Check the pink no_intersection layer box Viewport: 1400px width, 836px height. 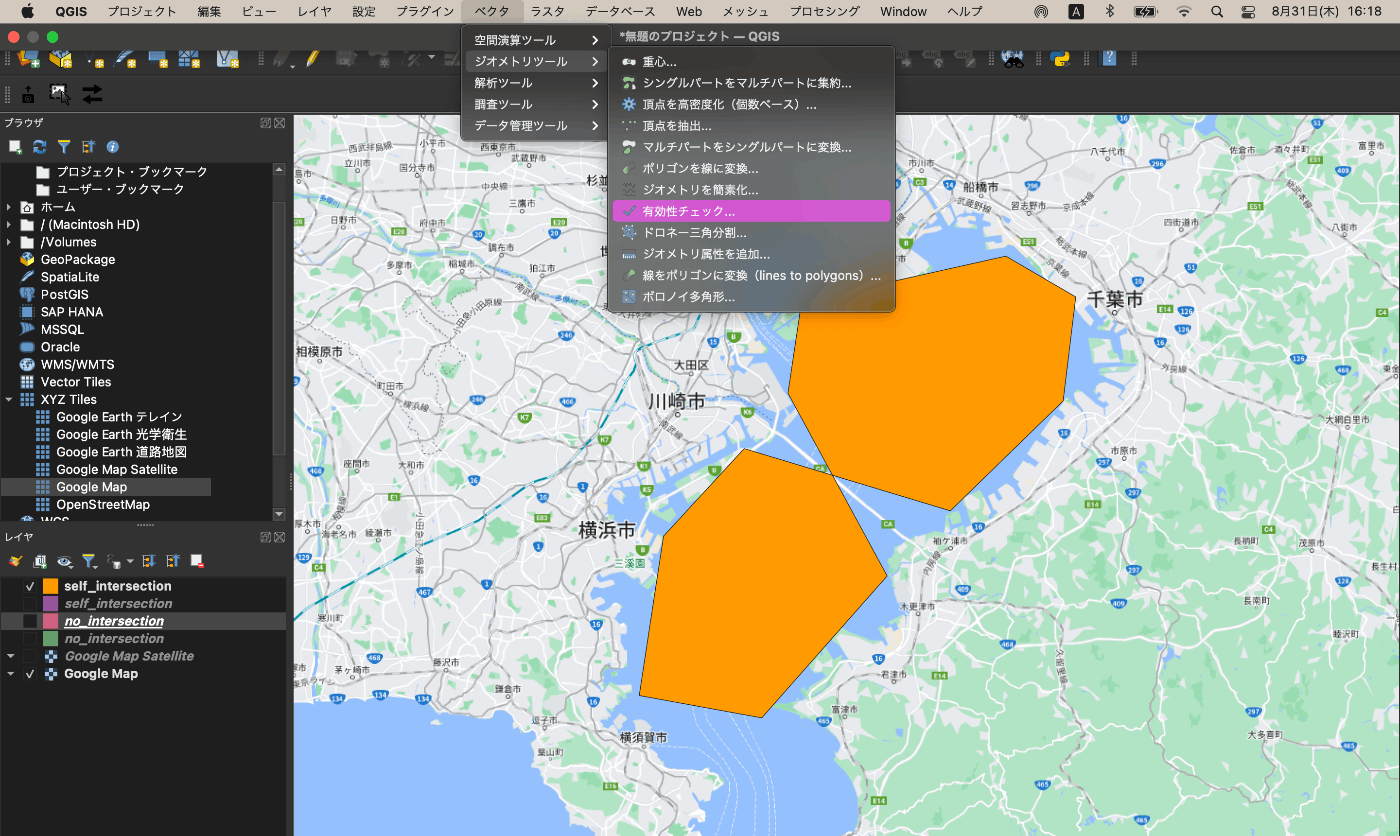click(30, 621)
